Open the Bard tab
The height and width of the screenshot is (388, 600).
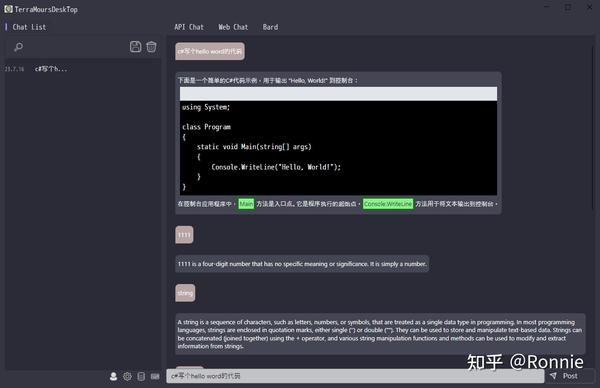click(x=270, y=27)
